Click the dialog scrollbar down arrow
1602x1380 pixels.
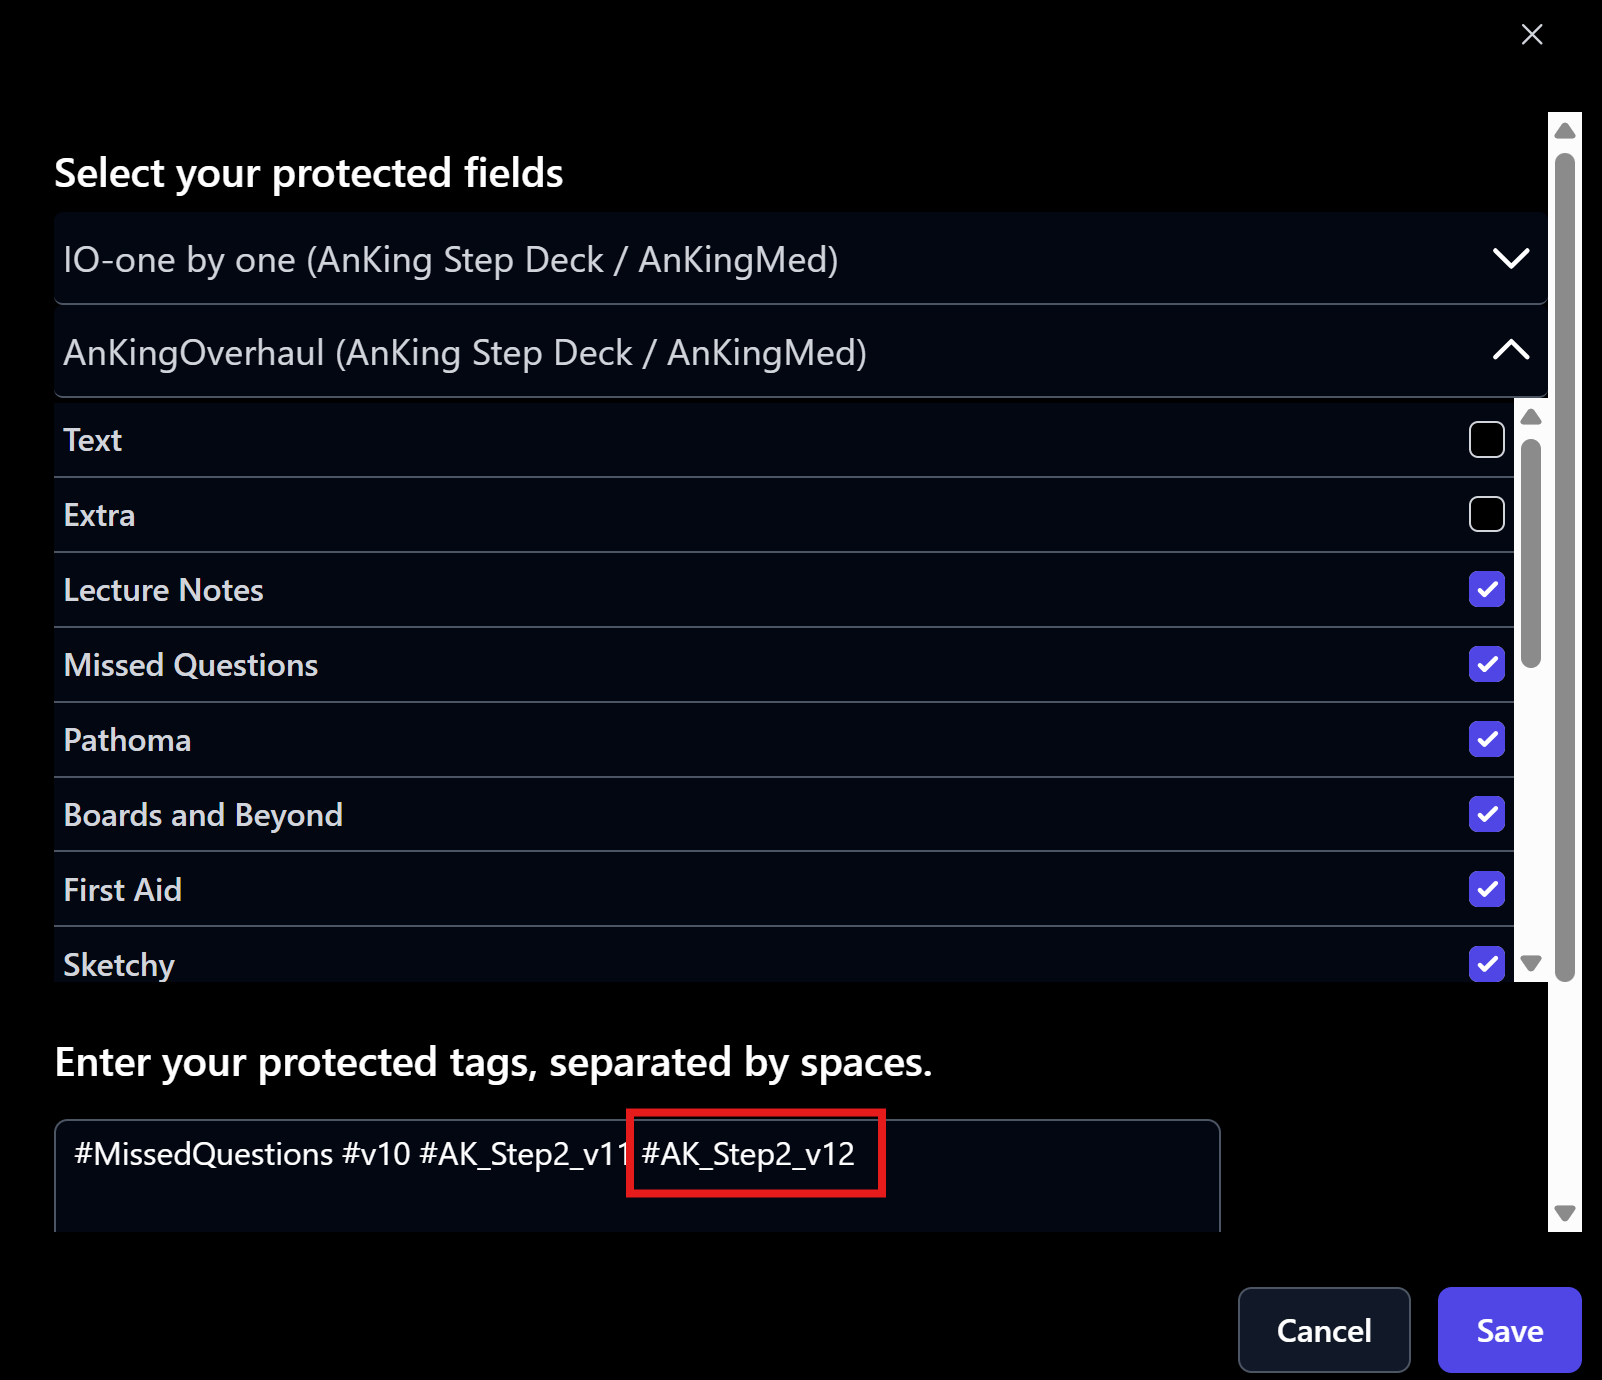click(x=1565, y=1213)
